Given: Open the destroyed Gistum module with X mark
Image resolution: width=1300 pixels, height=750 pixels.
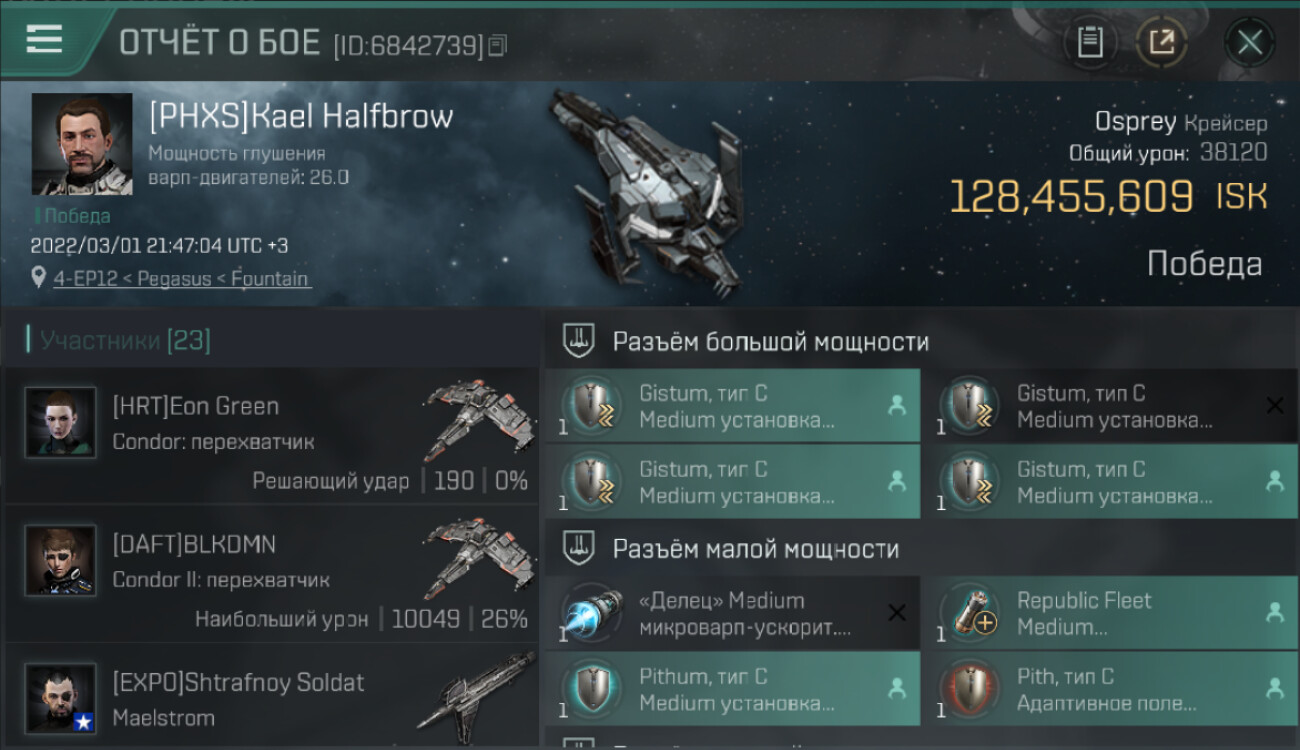Looking at the screenshot, I should tap(1110, 406).
